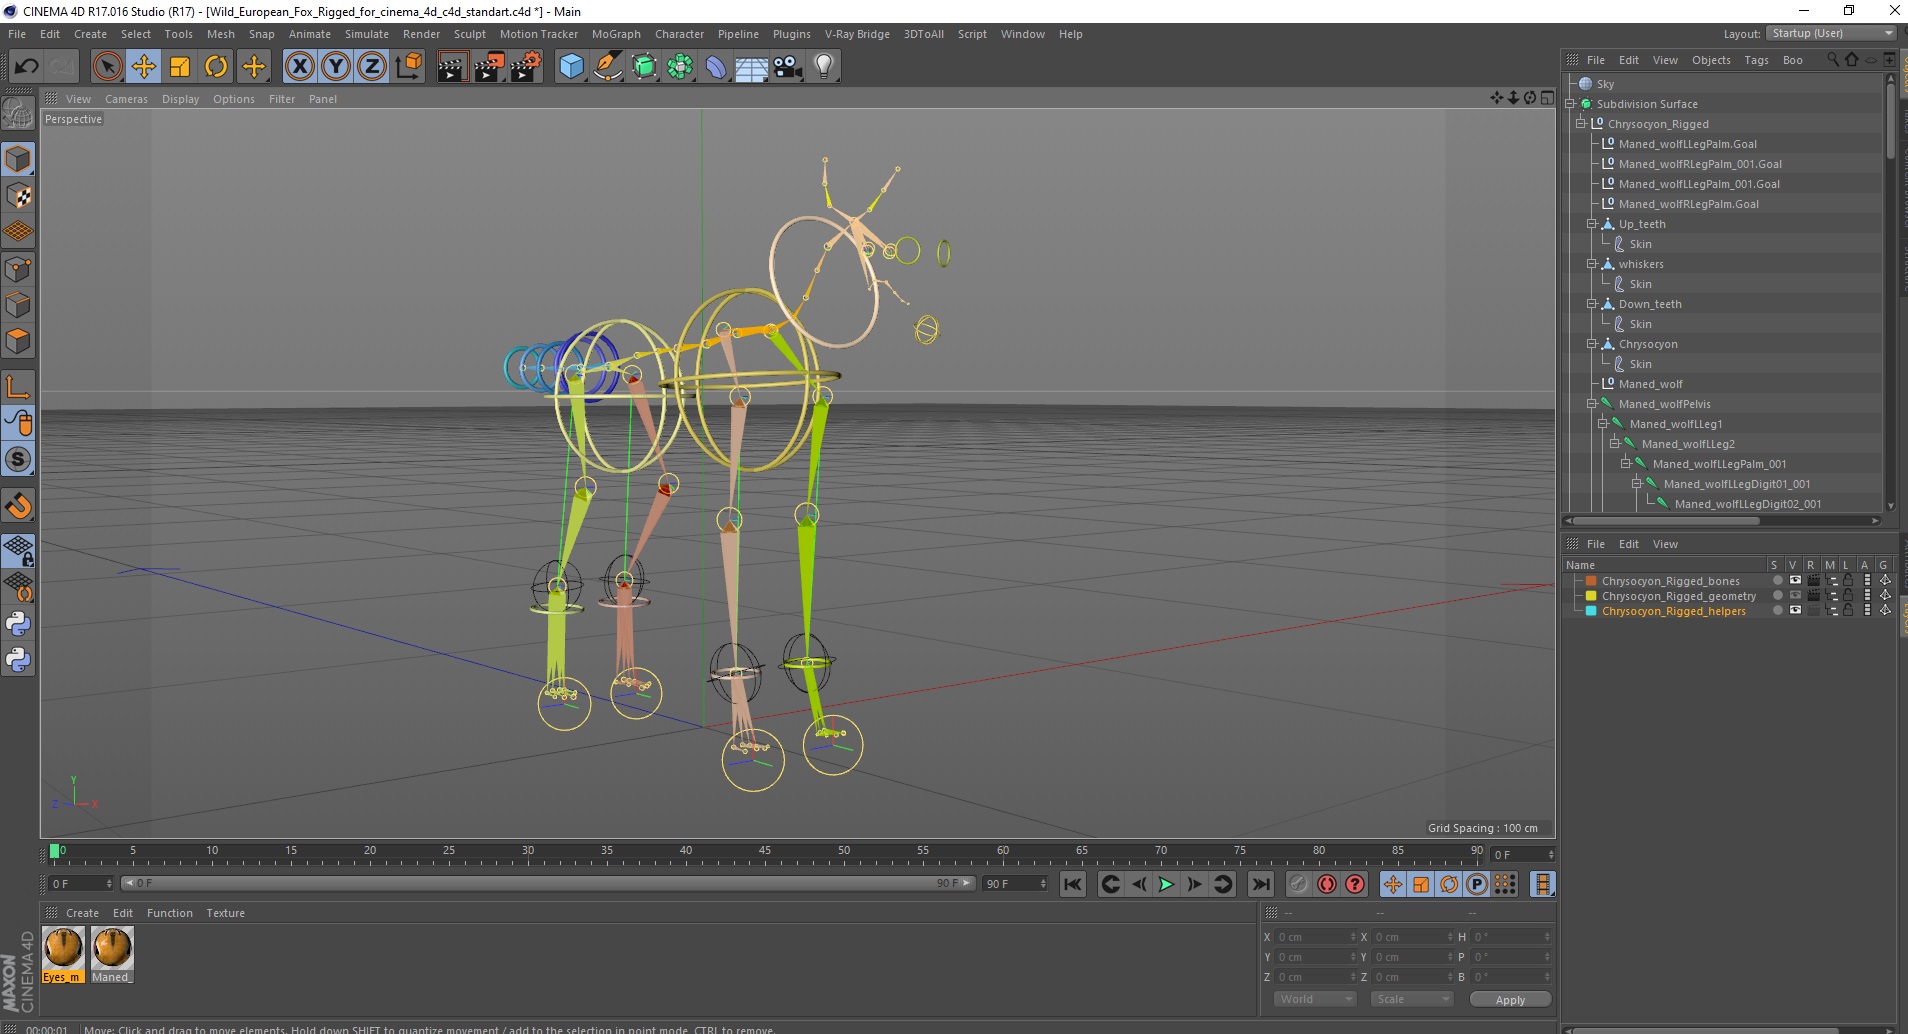Collapse the Up_teeth object

[x=1592, y=224]
